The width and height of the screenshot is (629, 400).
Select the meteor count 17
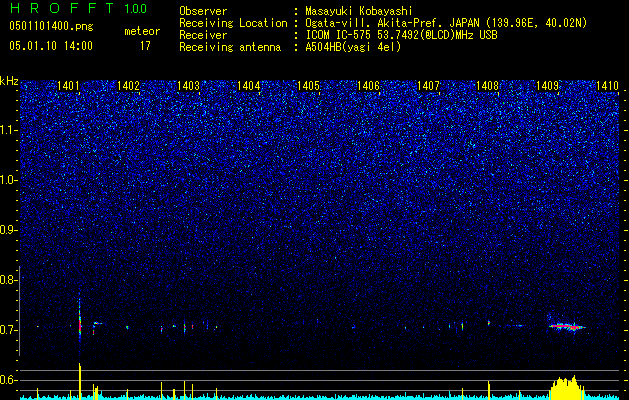(x=145, y=46)
